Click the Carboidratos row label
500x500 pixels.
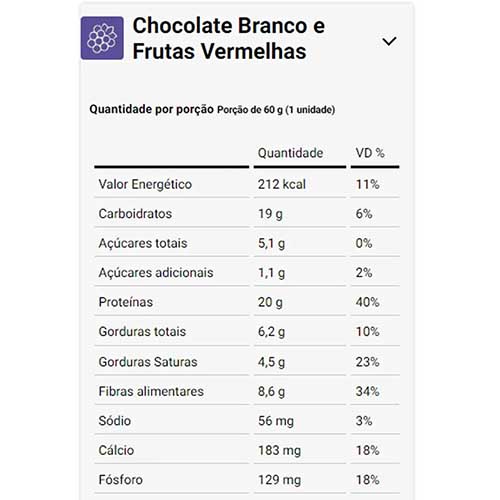135,214
